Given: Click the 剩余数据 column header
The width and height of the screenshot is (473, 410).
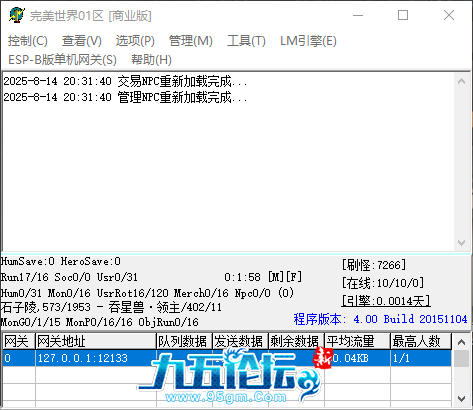Looking at the screenshot, I should (296, 341).
